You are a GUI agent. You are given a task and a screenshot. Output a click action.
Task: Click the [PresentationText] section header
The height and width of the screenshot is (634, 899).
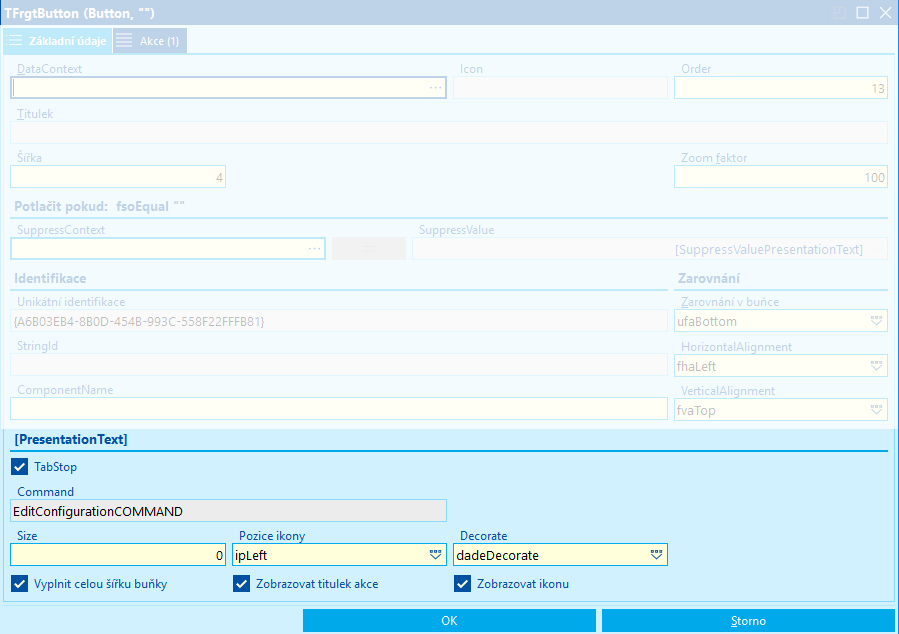(71, 440)
